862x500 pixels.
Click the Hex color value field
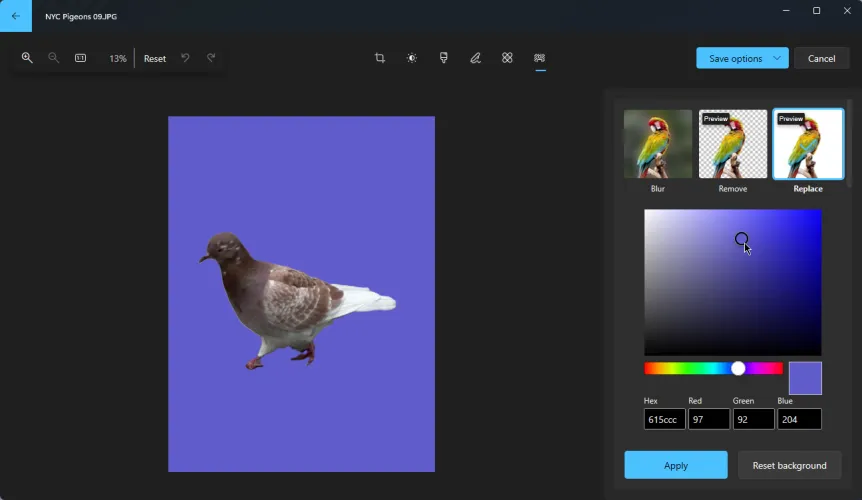(x=664, y=420)
